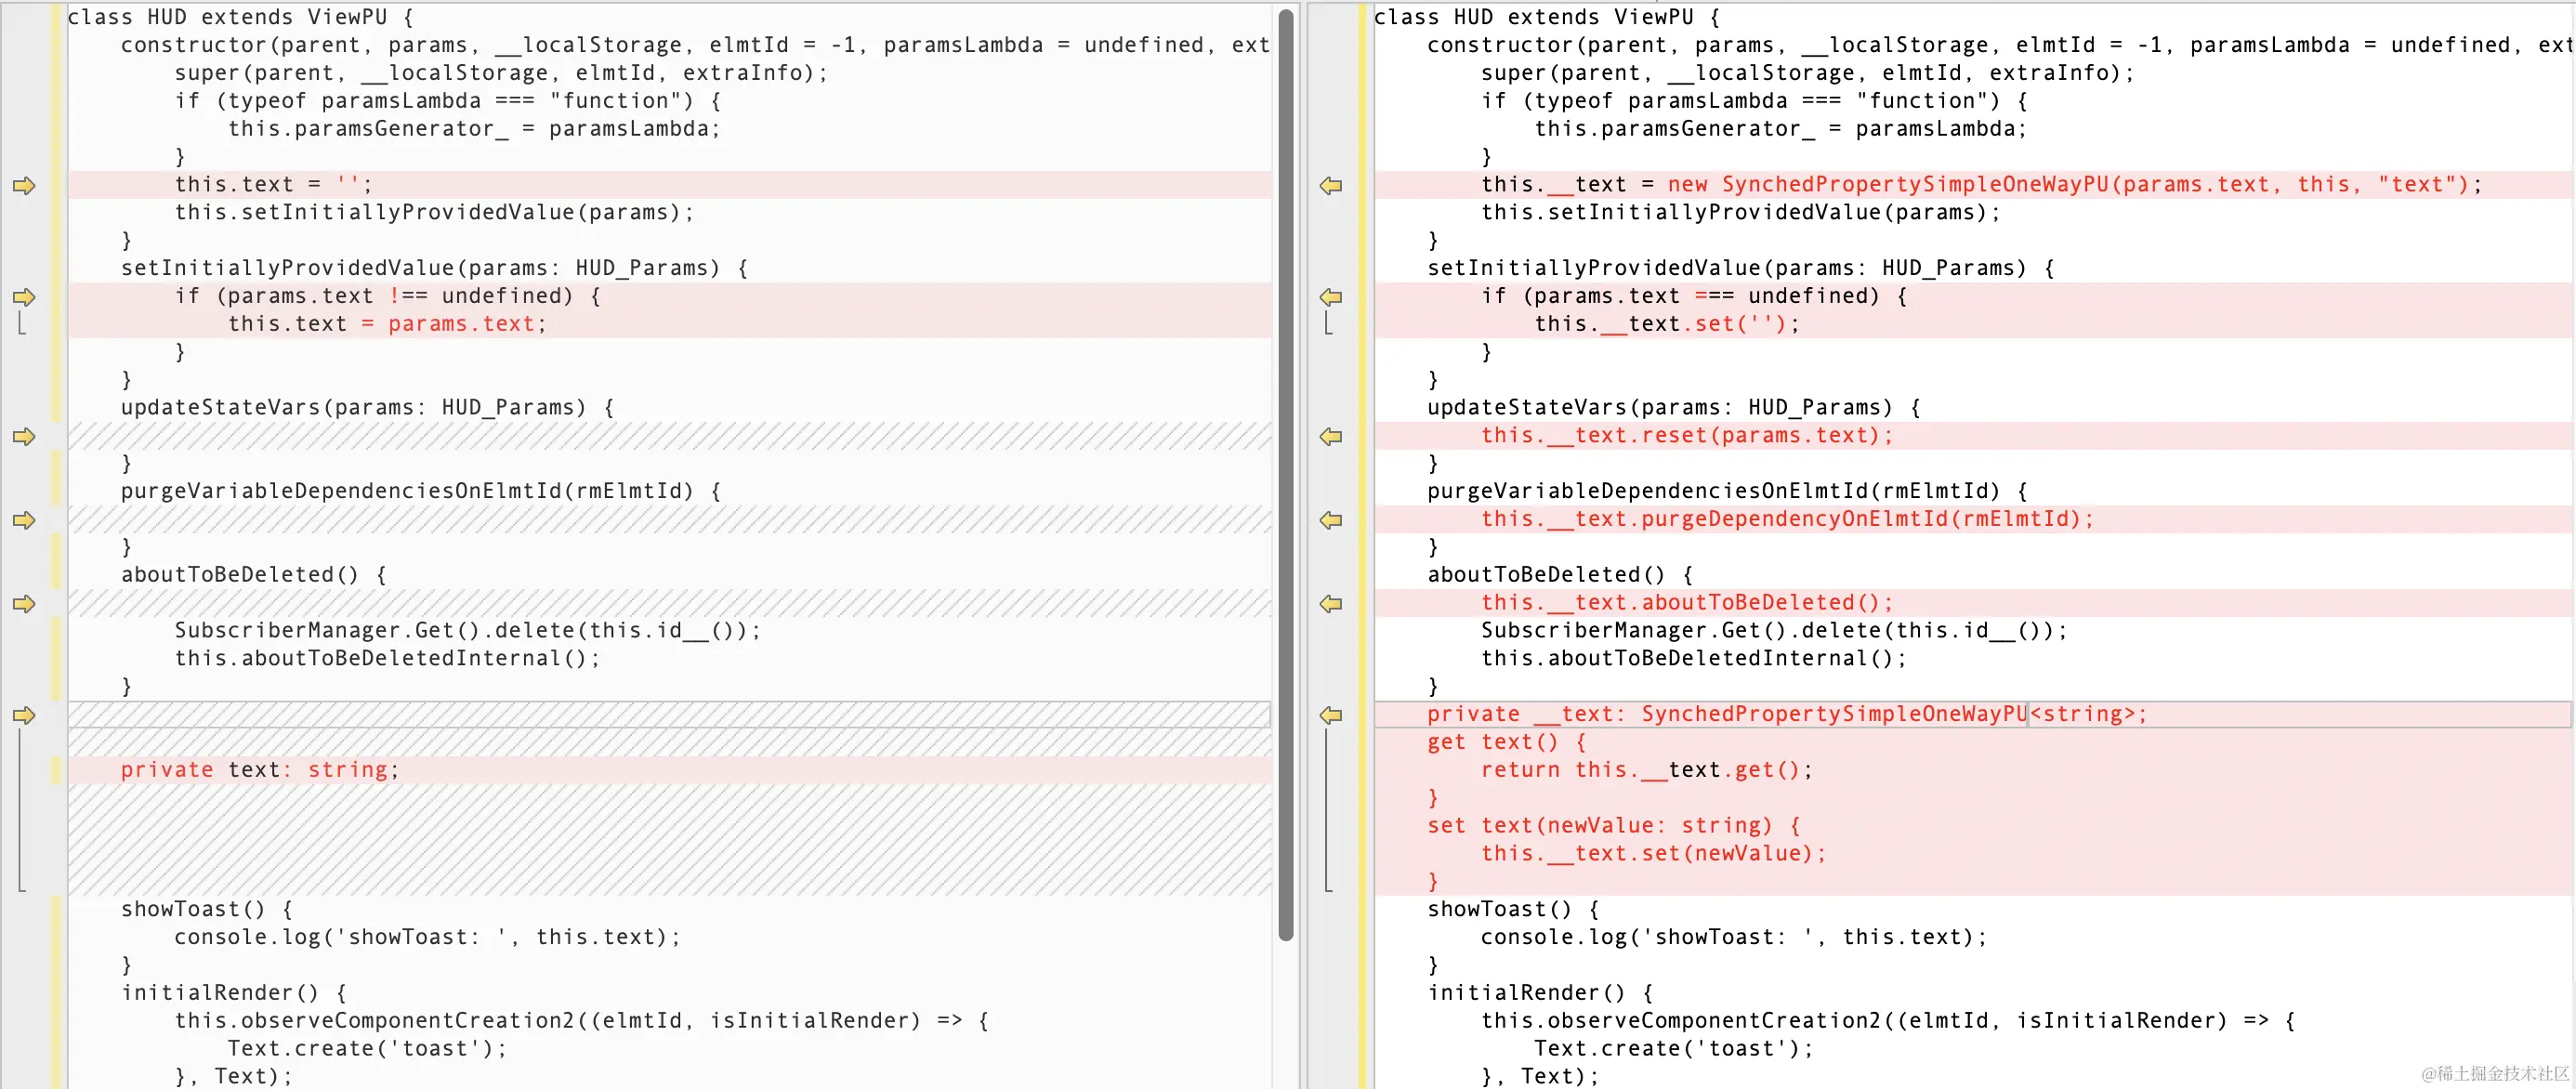
Task: Click right-pane copy arrow beside "params.text === undefined"
Action: click(1331, 297)
